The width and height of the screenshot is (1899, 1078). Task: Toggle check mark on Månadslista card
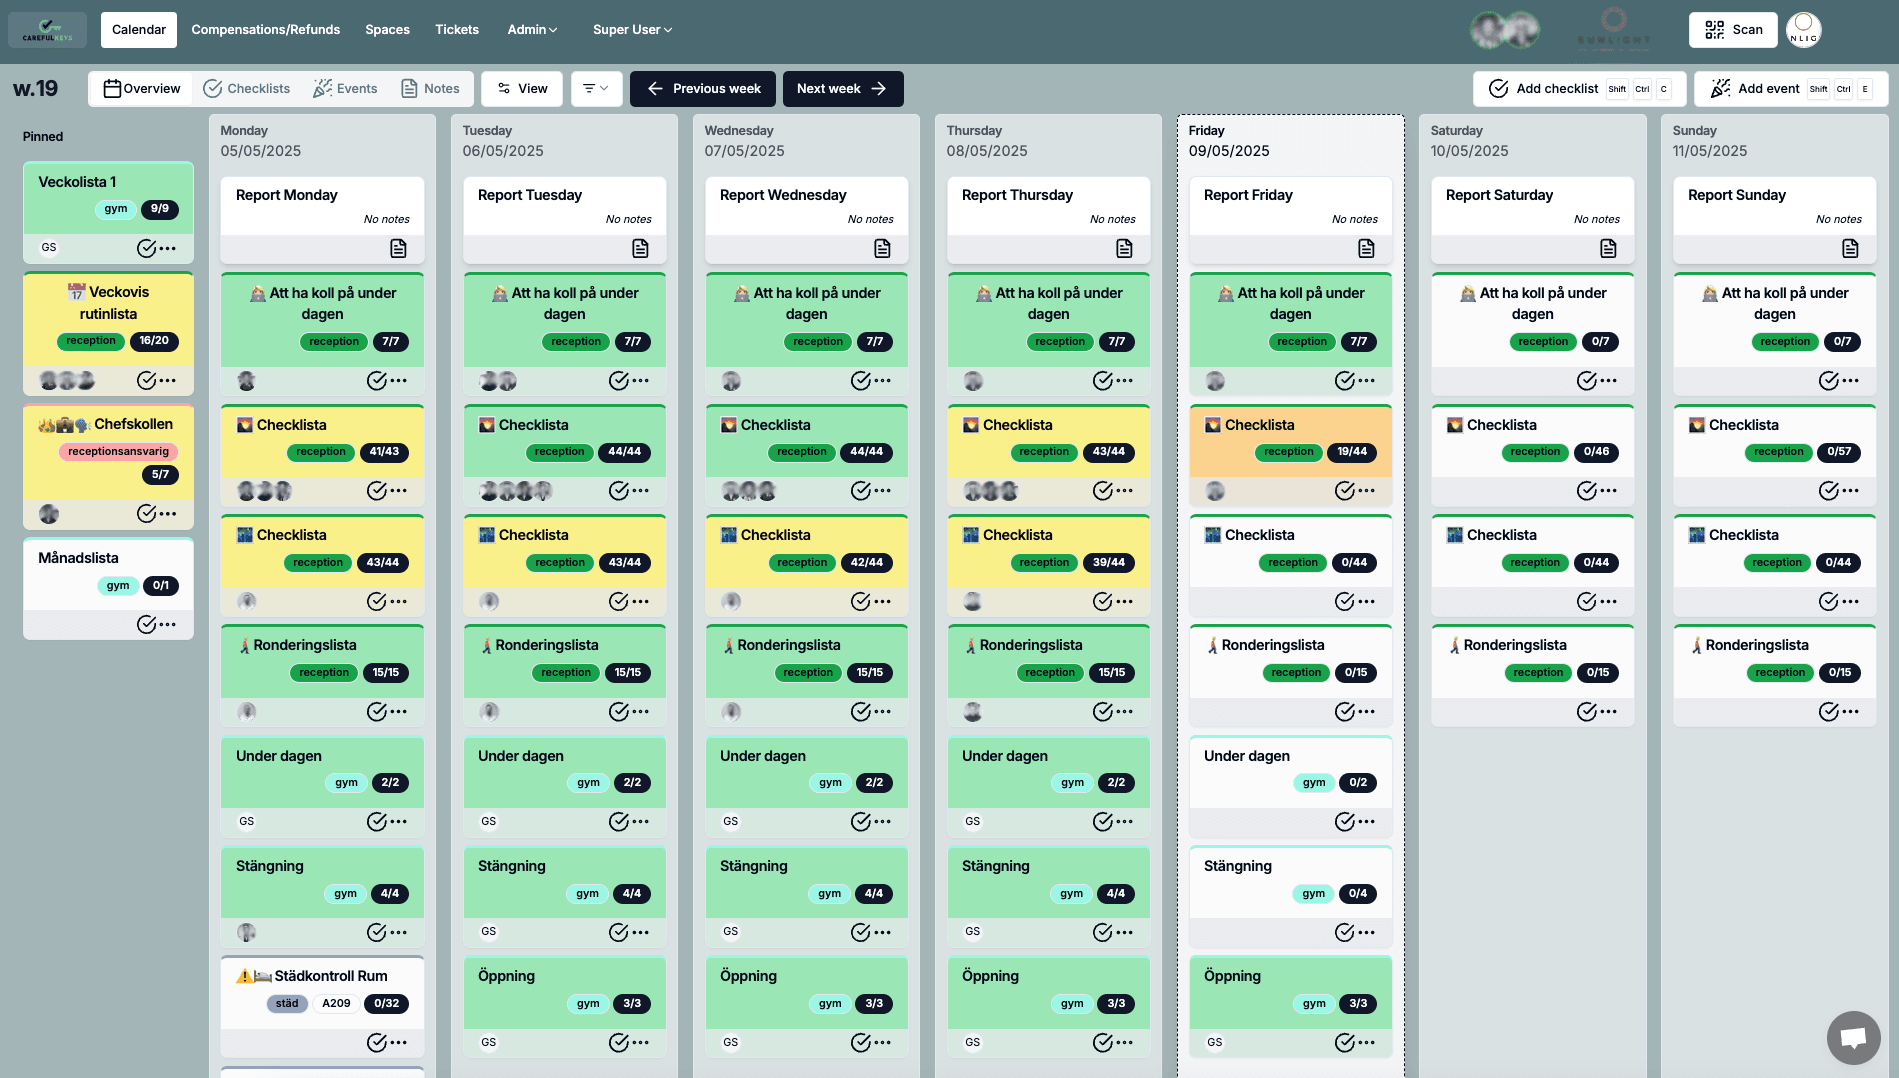tap(147, 624)
